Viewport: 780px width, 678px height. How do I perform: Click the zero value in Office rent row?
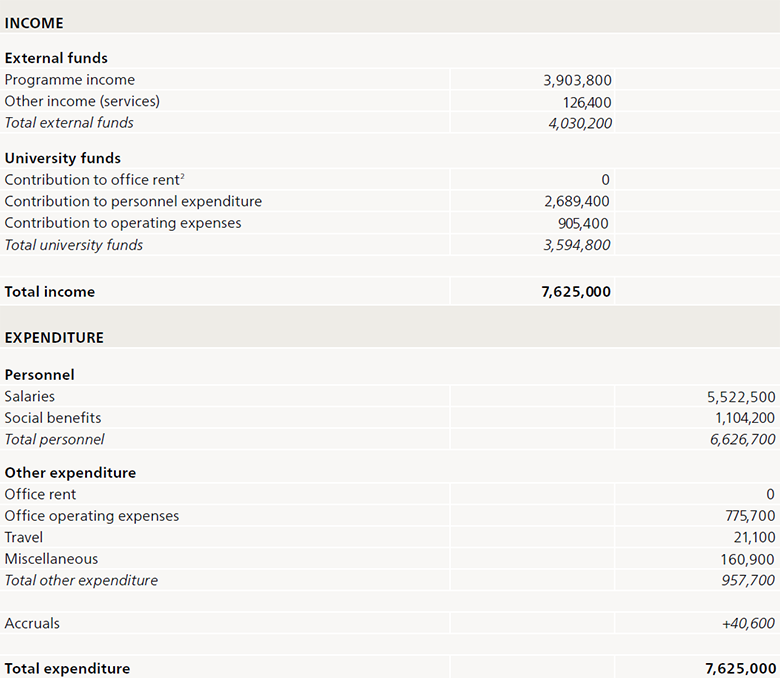coord(771,494)
